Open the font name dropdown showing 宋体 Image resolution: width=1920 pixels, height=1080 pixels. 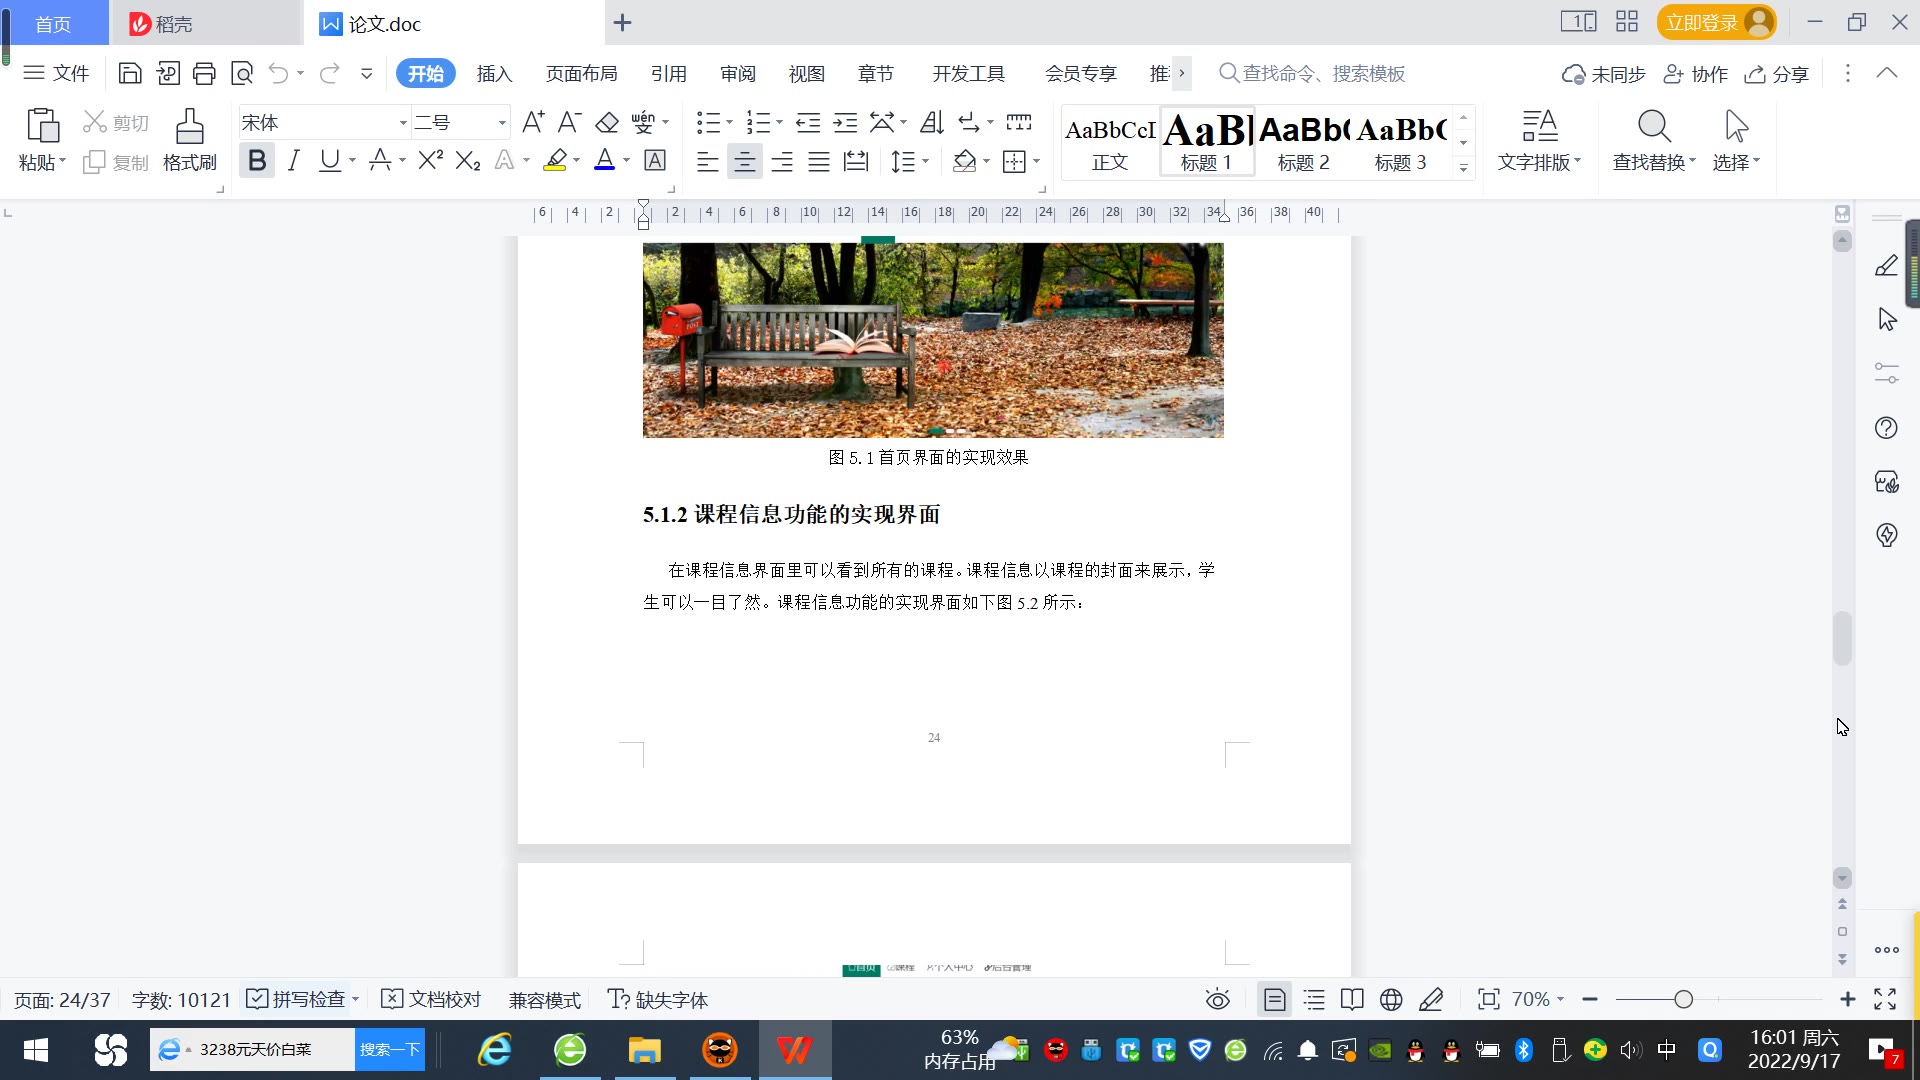(x=403, y=123)
